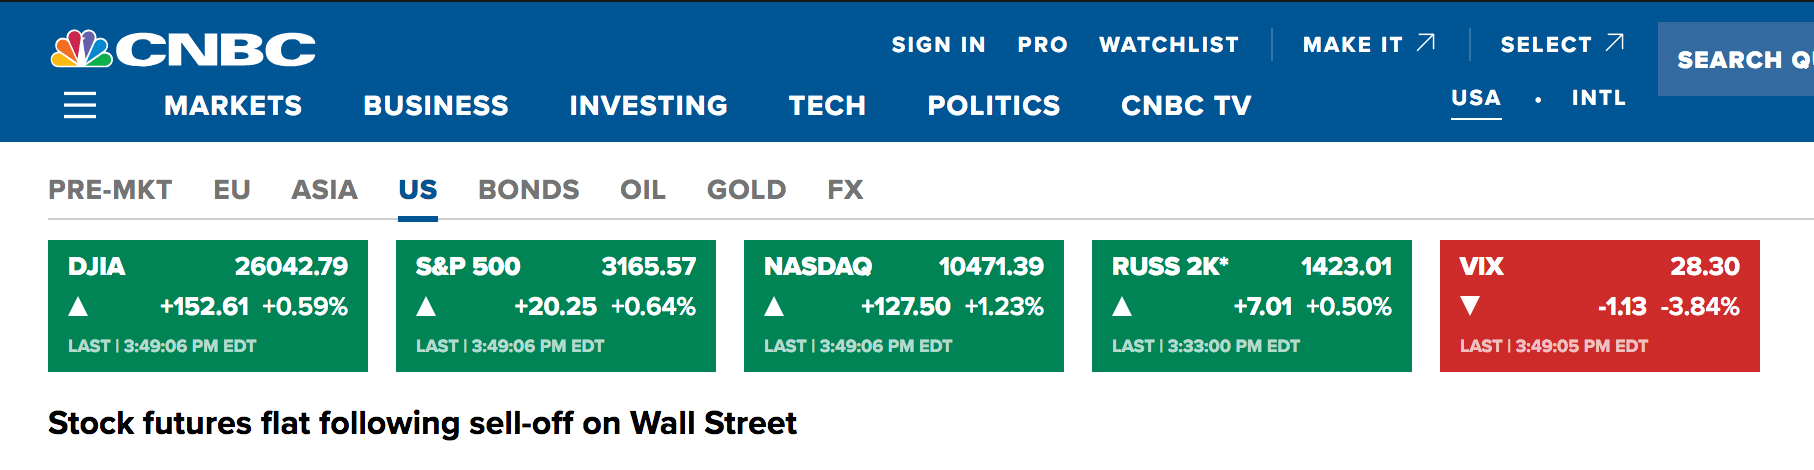The image size is (1814, 470).
Task: Select the PRE-MKT tab
Action: 110,190
